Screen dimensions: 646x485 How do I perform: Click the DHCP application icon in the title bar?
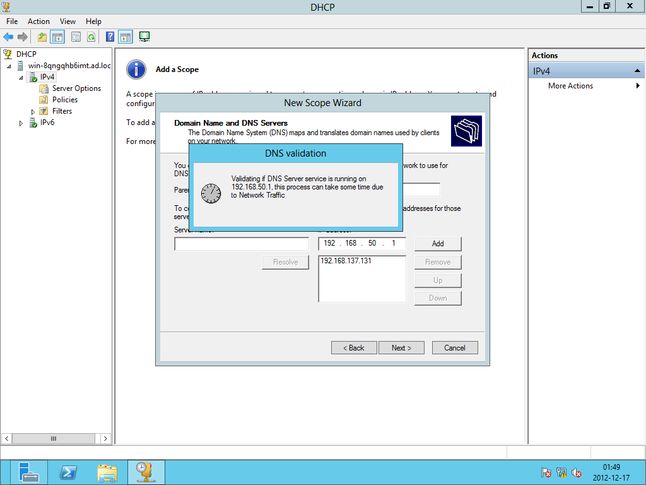6,6
